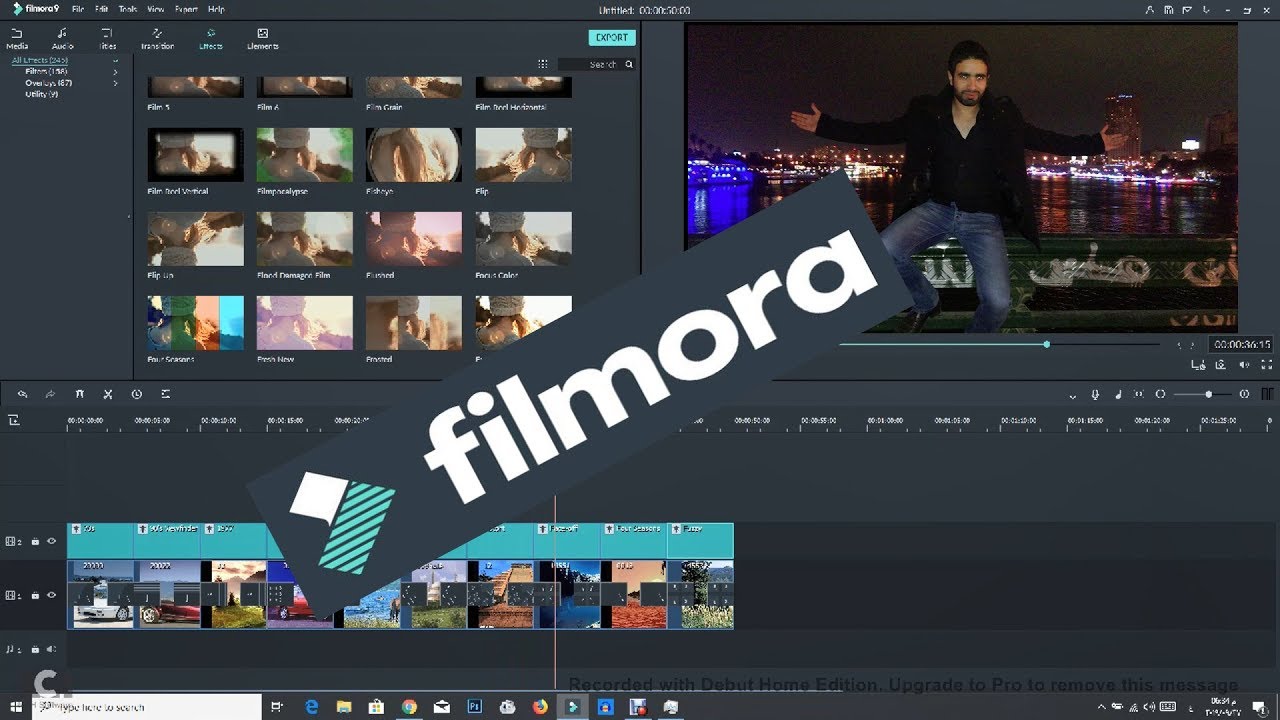Screen dimensions: 1280x720
Task: Toggle lock on video track 1
Action: click(x=35, y=595)
